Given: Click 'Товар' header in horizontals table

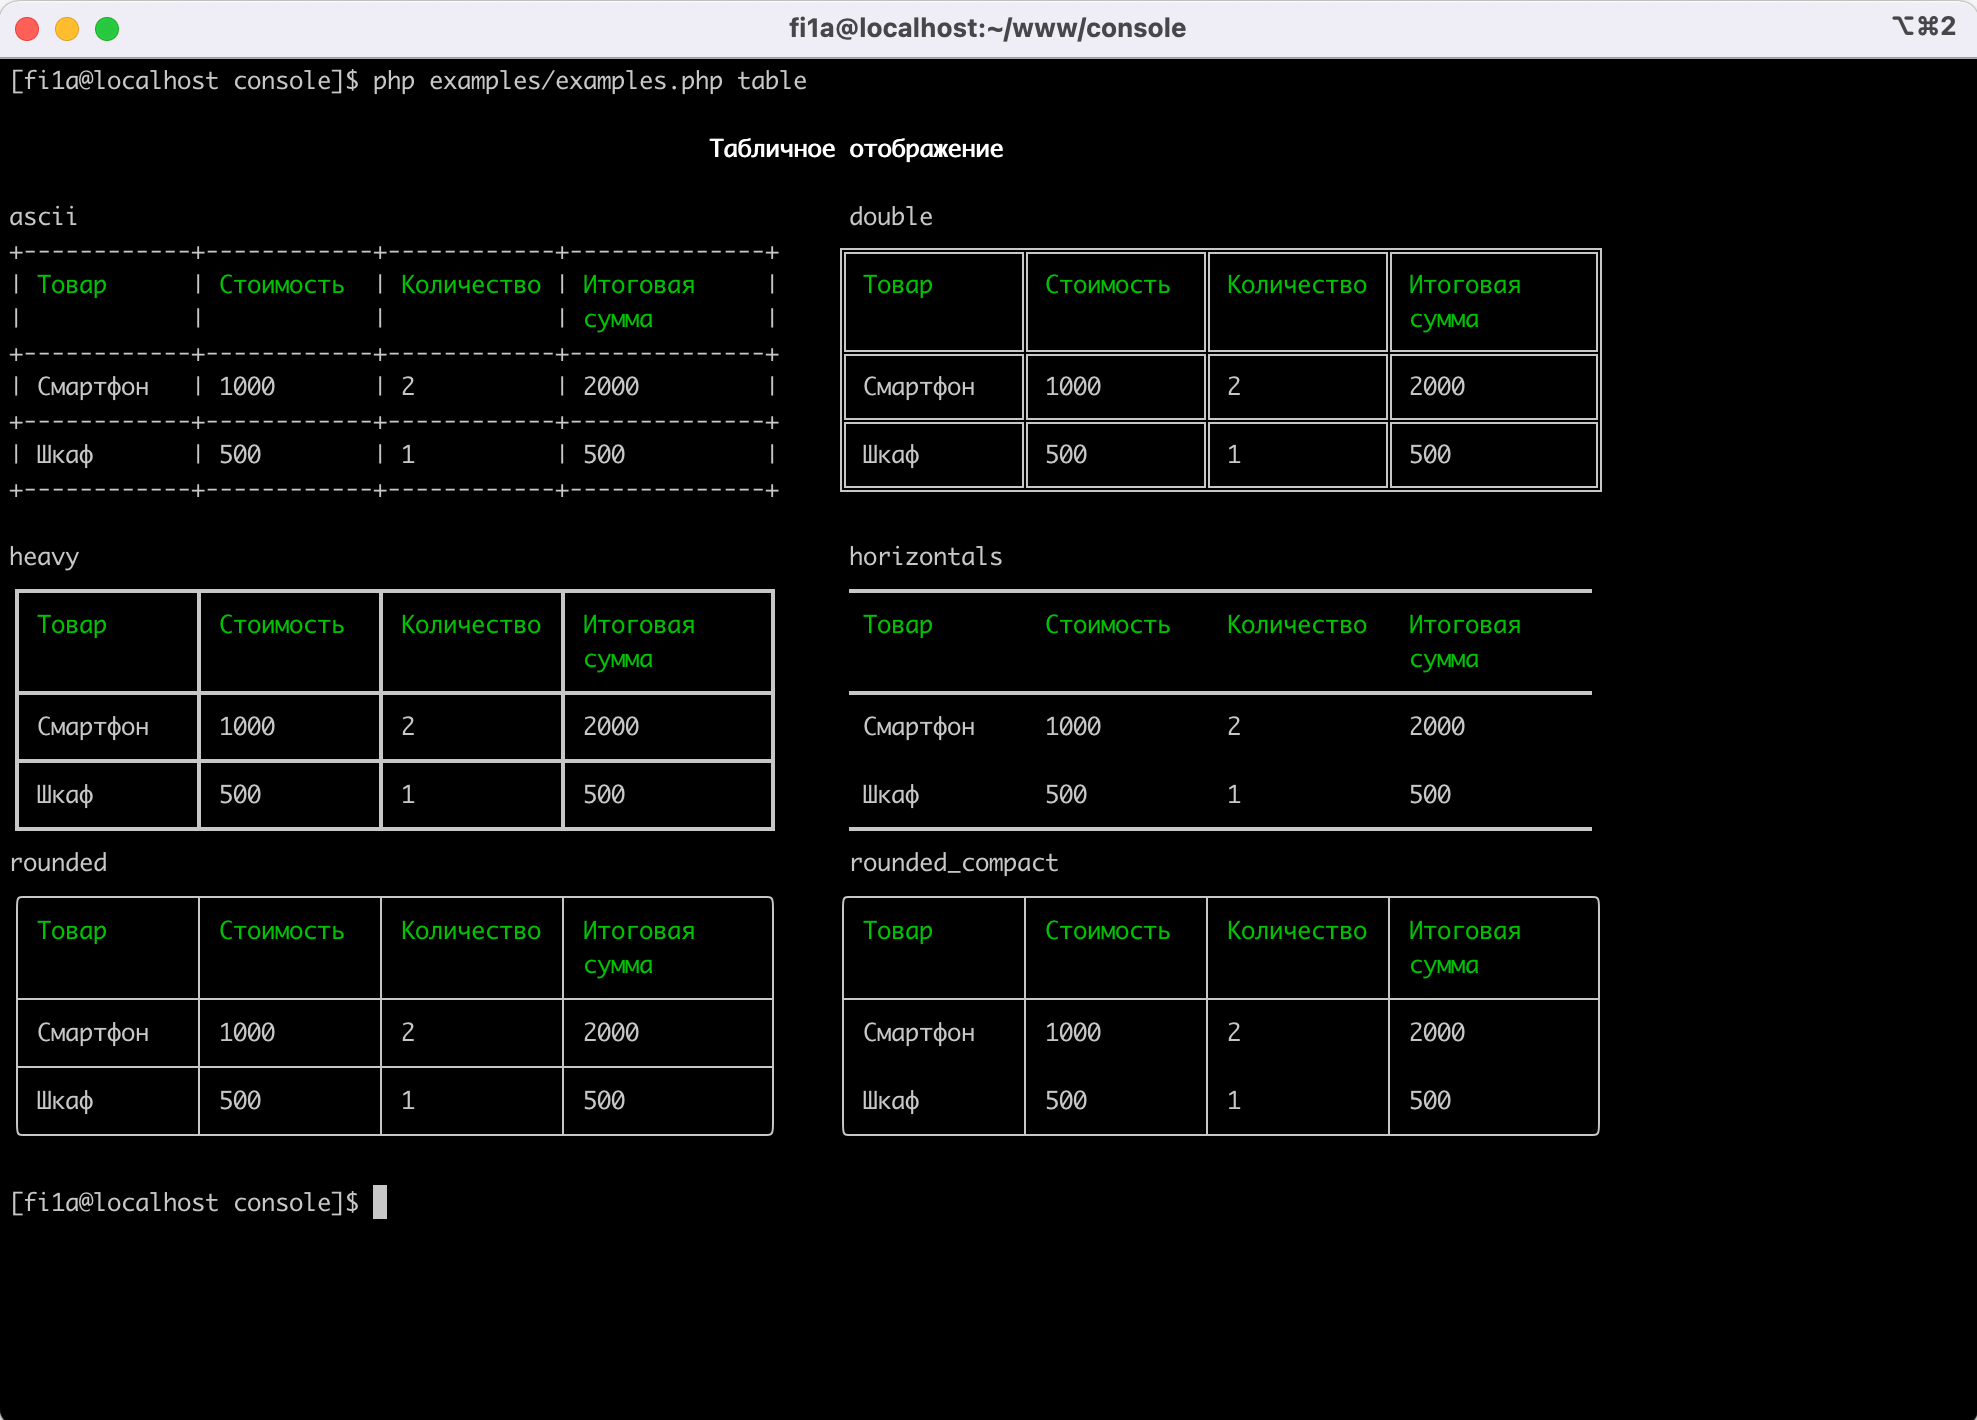Looking at the screenshot, I should coord(898,625).
